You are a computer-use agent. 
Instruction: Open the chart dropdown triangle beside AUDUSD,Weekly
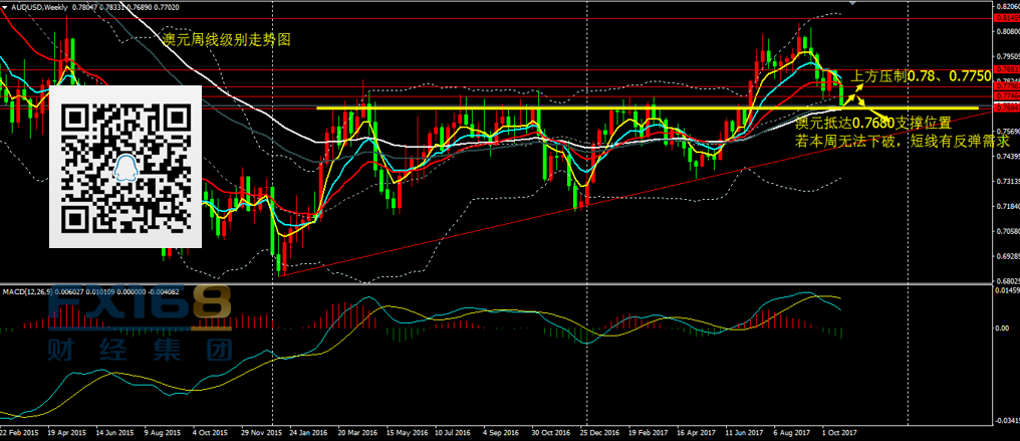(x=6, y=6)
